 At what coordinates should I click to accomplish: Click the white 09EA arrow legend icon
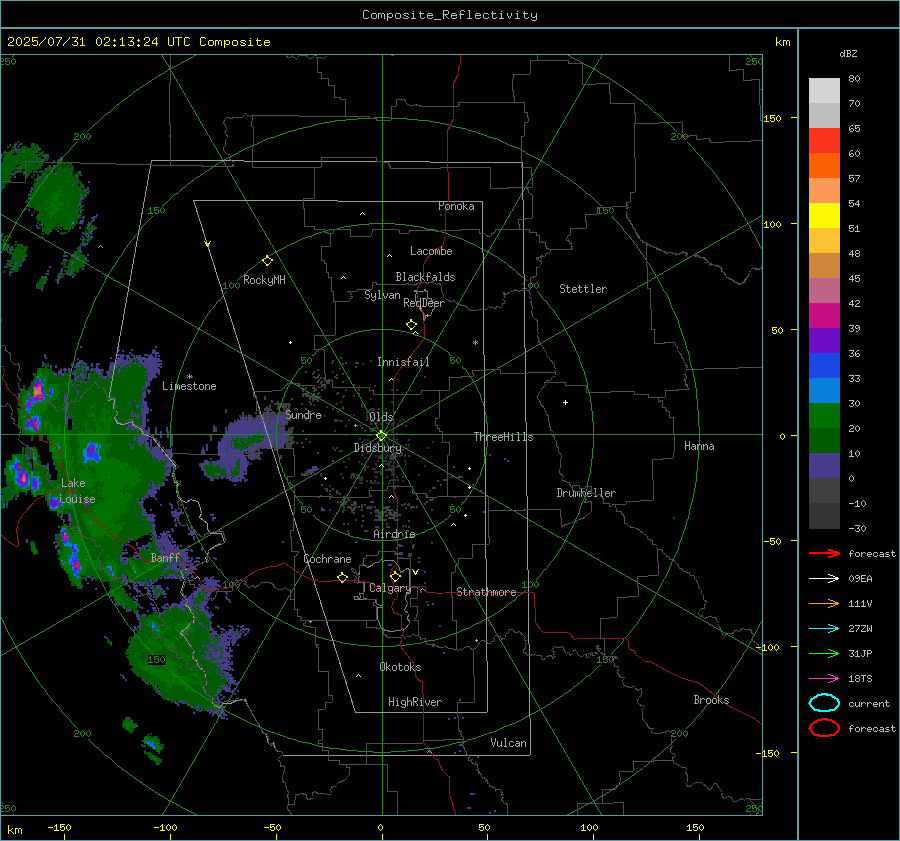pos(824,579)
